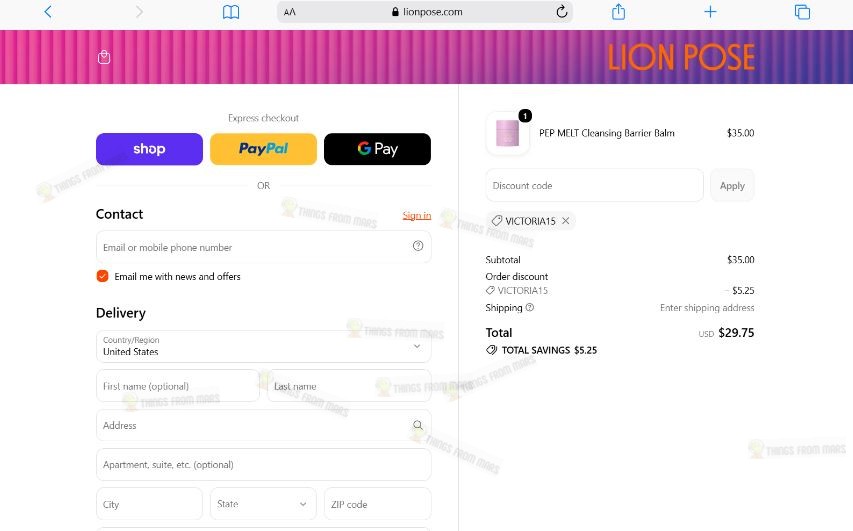Open Safari bookmarks book icon
853x531 pixels.
231,12
